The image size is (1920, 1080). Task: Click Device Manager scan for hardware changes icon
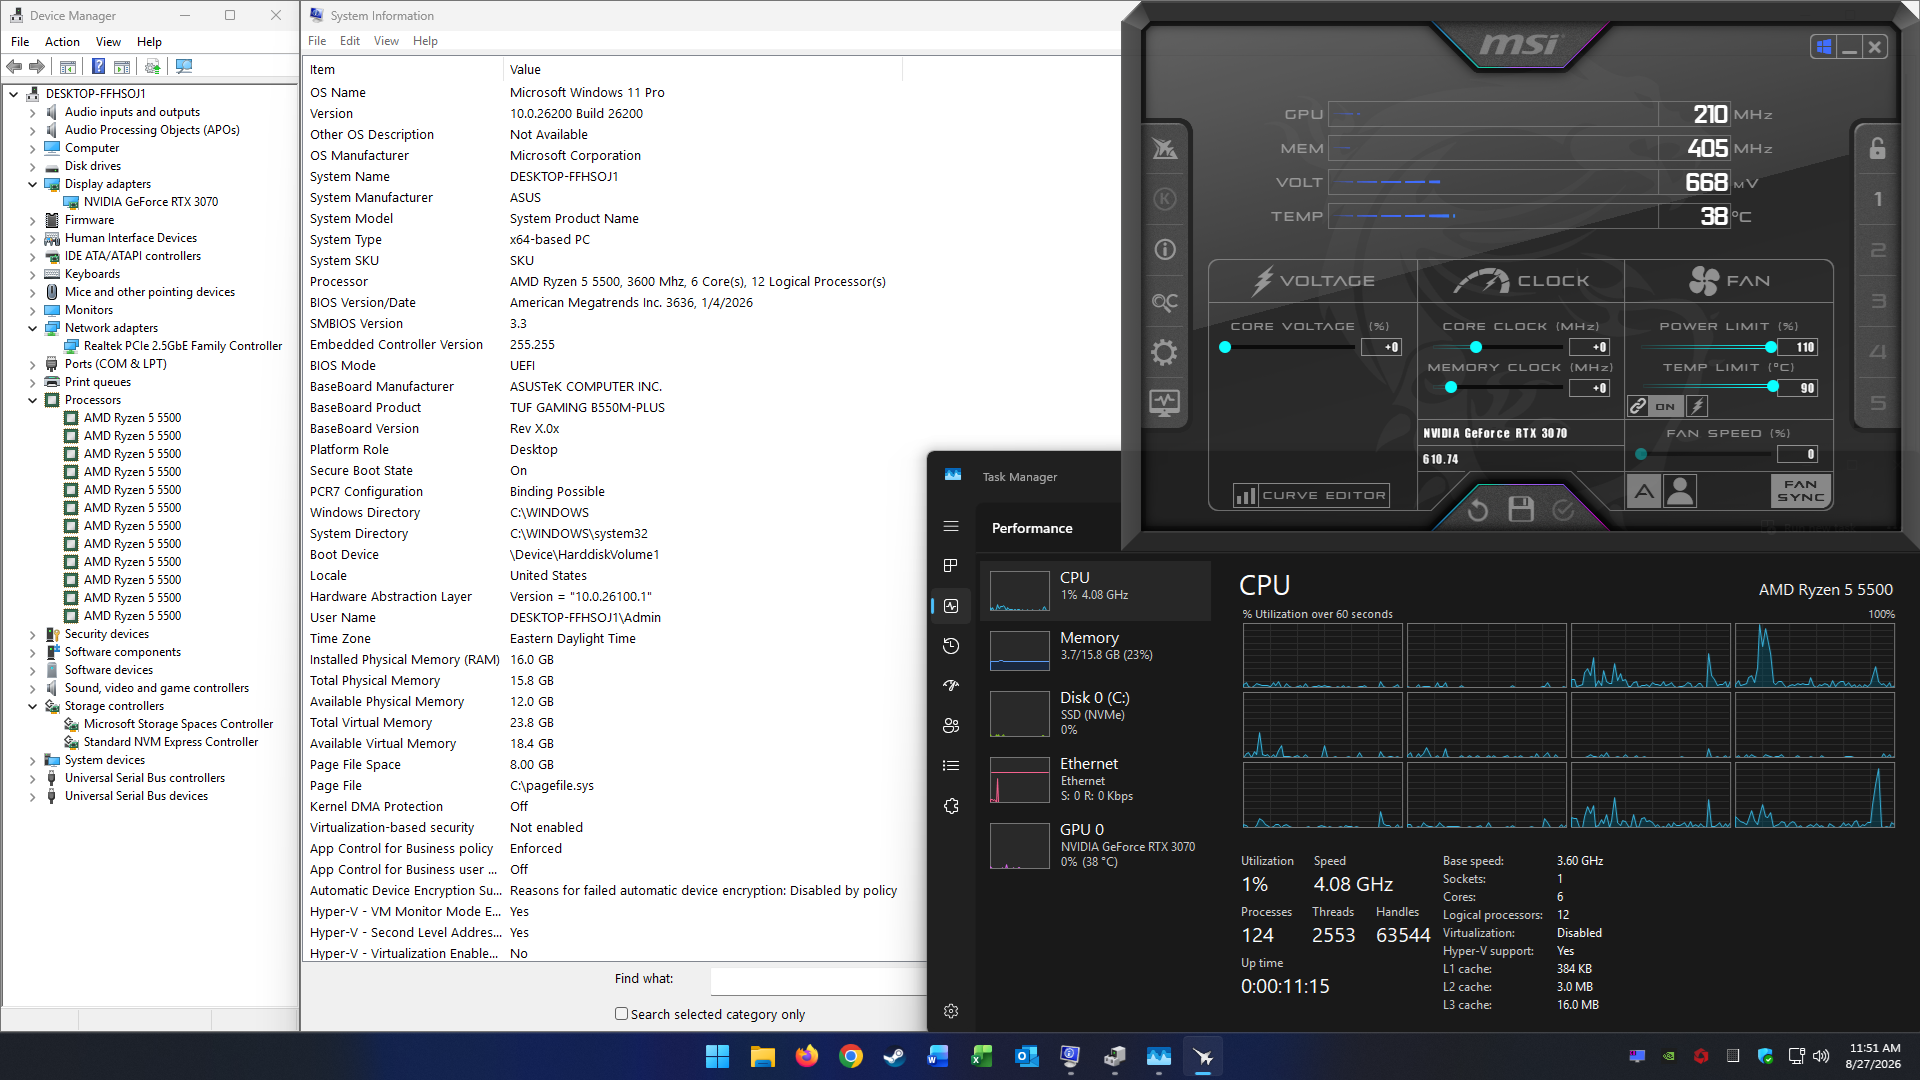pos(184,66)
